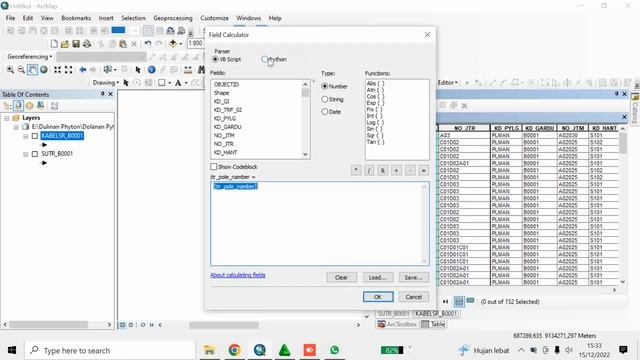The width and height of the screenshot is (640, 360).
Task: Click the Identify info tool
Action: (151, 70)
